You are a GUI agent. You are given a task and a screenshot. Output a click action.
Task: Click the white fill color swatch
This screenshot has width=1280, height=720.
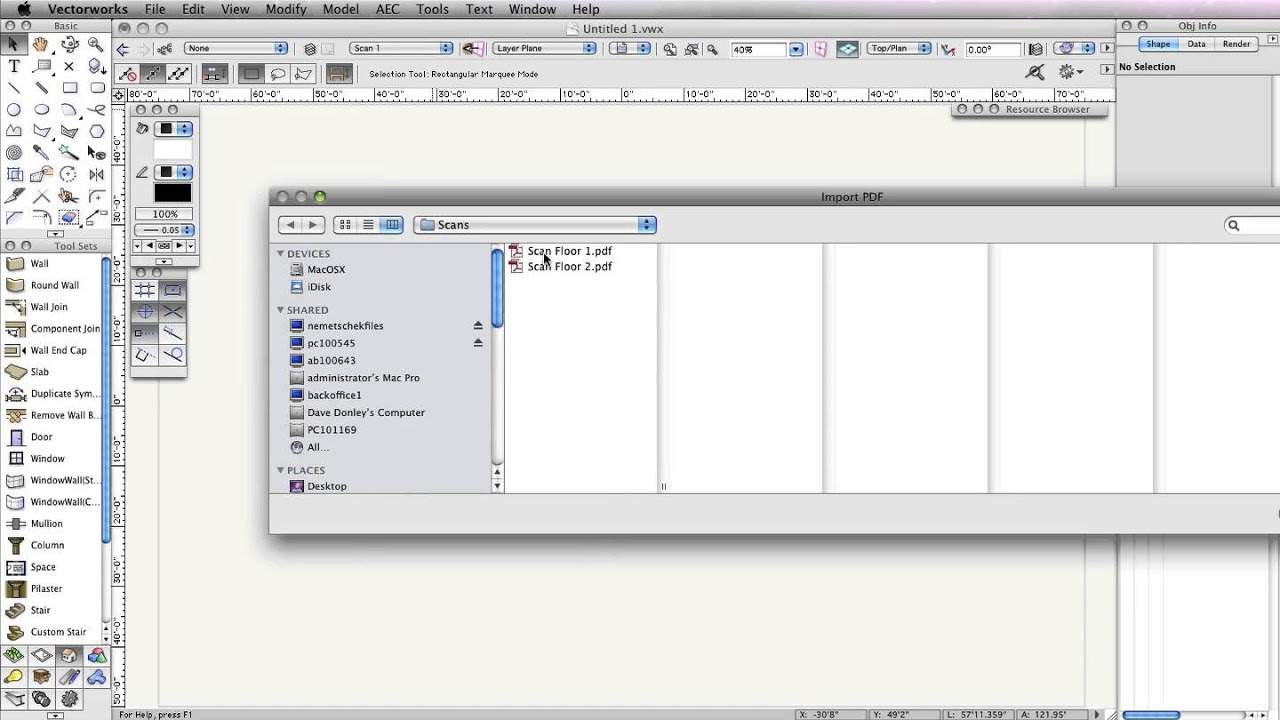tap(172, 150)
